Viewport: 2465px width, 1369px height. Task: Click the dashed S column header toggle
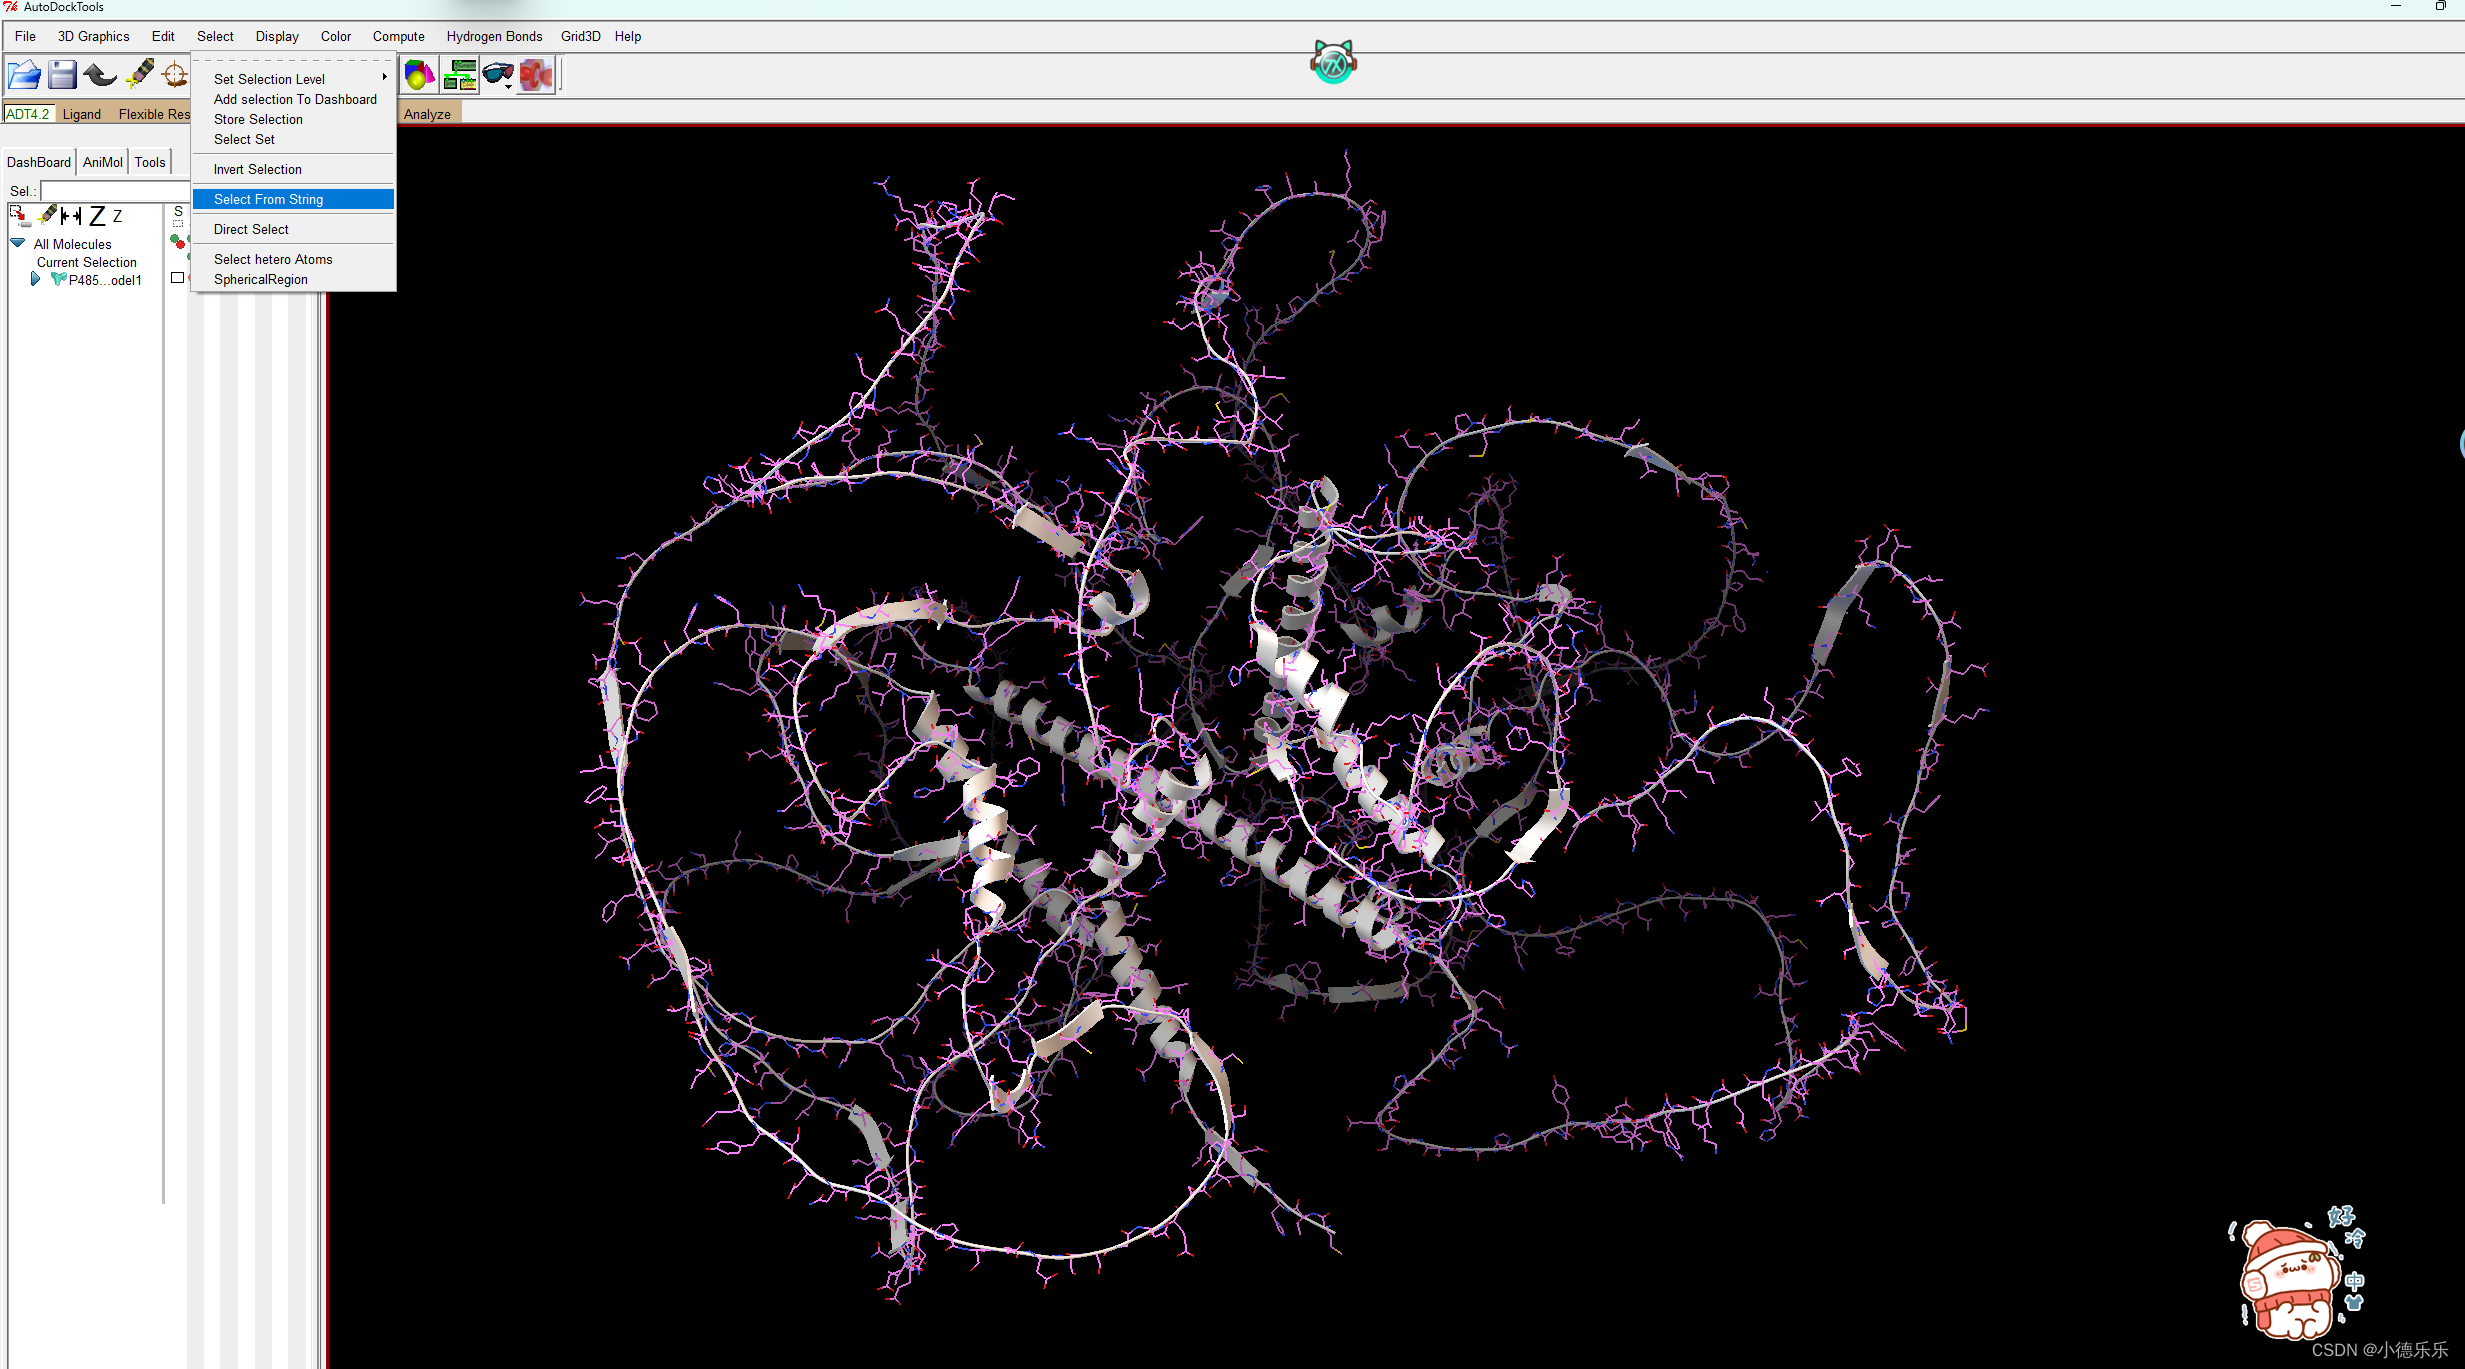[x=178, y=216]
